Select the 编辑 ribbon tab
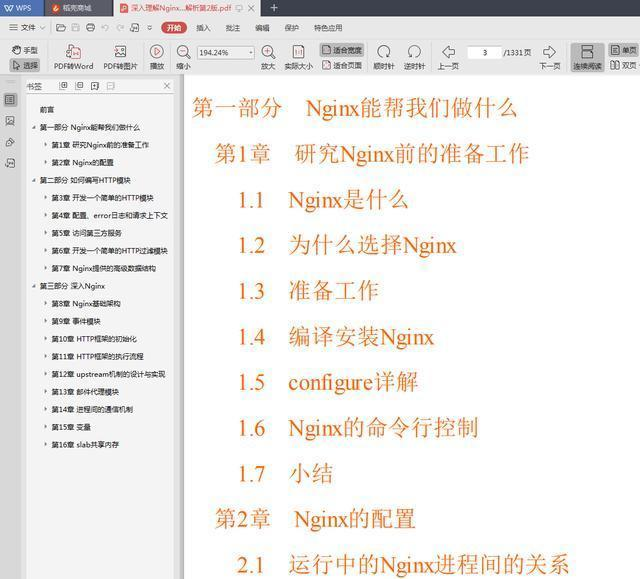640x579 pixels. [x=262, y=28]
